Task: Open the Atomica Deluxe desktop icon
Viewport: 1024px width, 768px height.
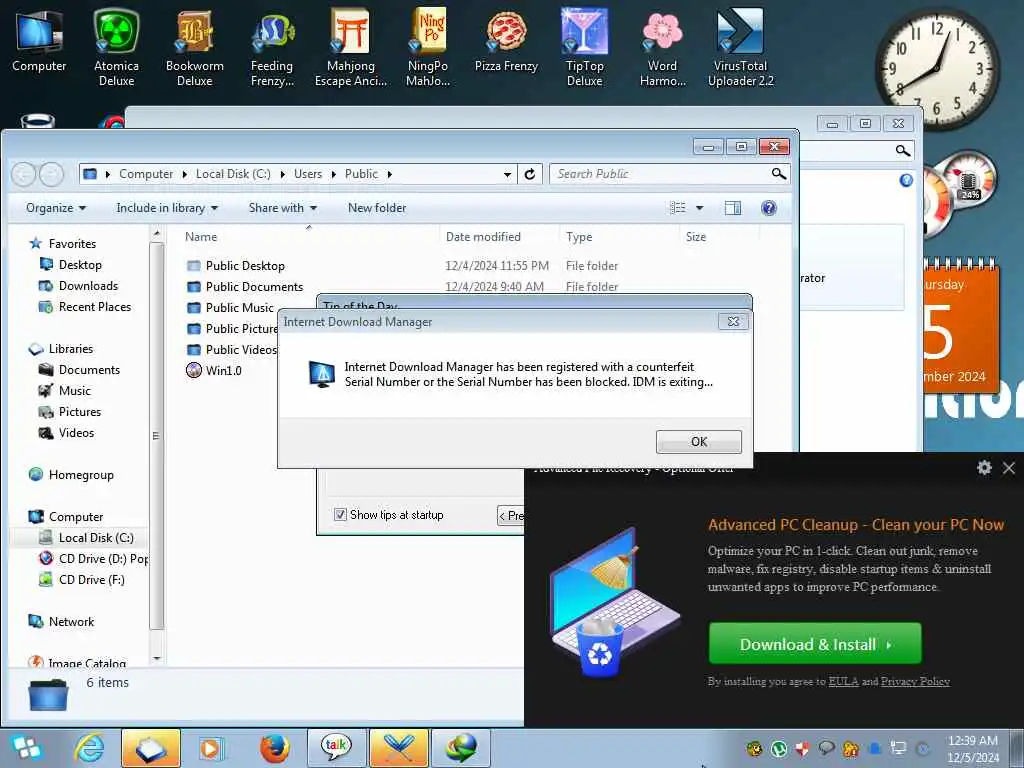Action: [x=116, y=48]
